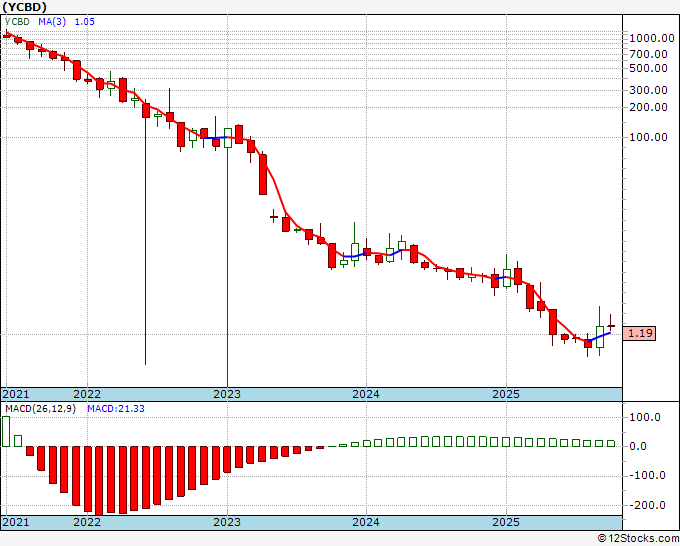Click the 2021 label on MACD timeline
The width and height of the screenshot is (680, 546).
point(16,522)
